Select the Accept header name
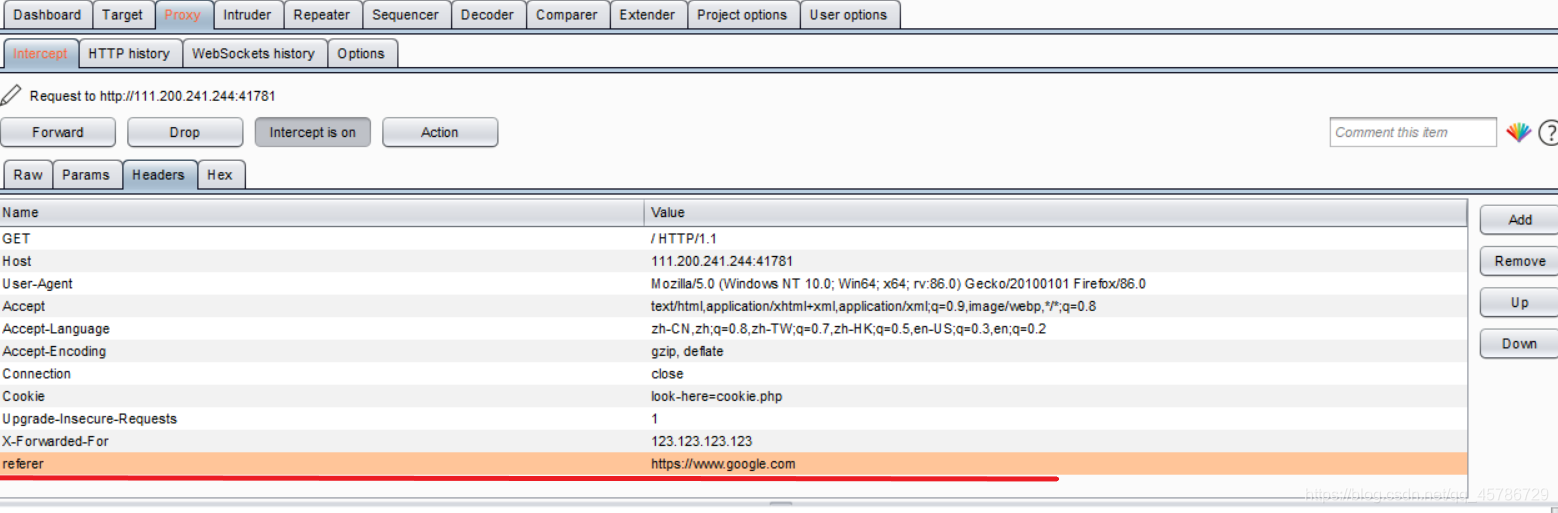 pos(24,306)
